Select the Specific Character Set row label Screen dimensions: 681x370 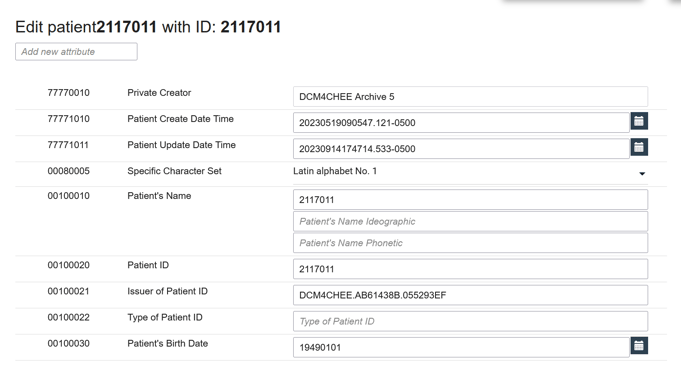coord(174,171)
